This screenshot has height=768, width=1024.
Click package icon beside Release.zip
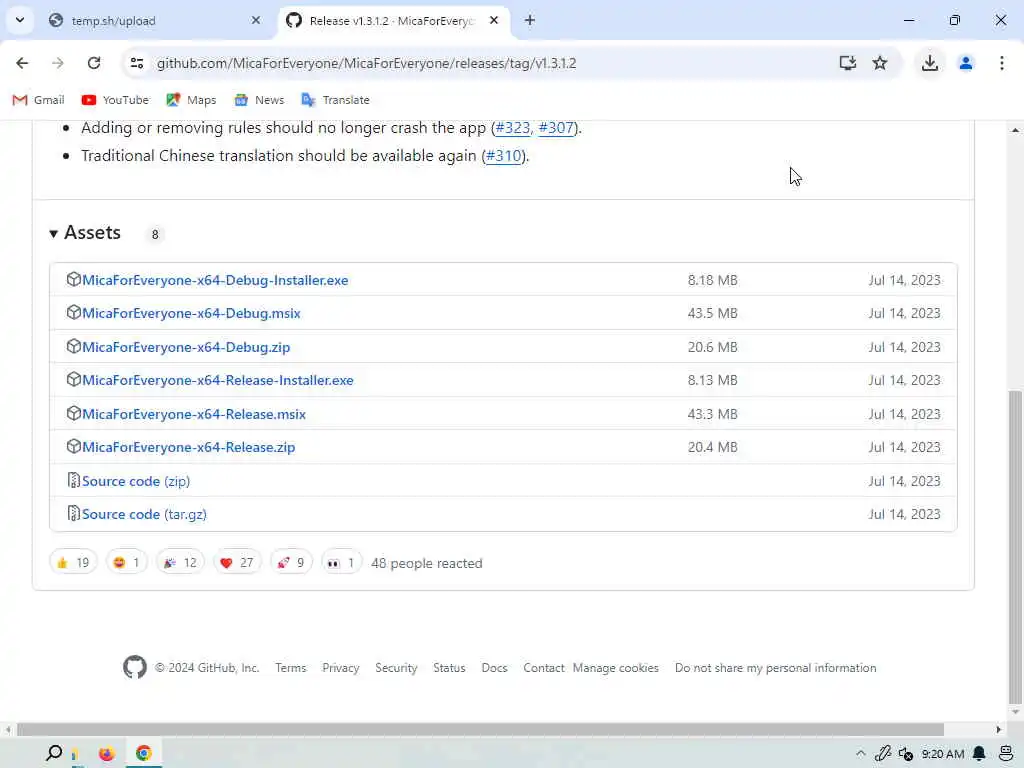coord(73,447)
